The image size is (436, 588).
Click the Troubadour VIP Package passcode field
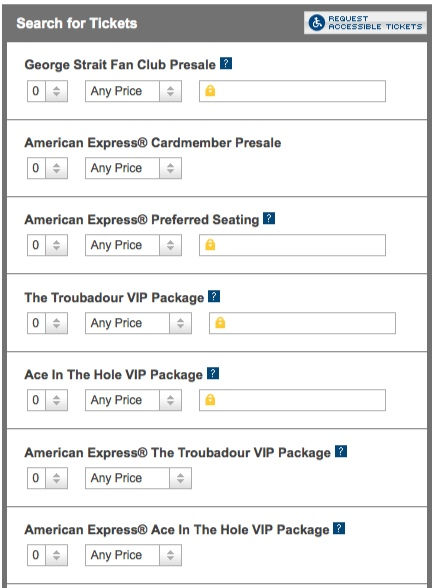coord(302,323)
